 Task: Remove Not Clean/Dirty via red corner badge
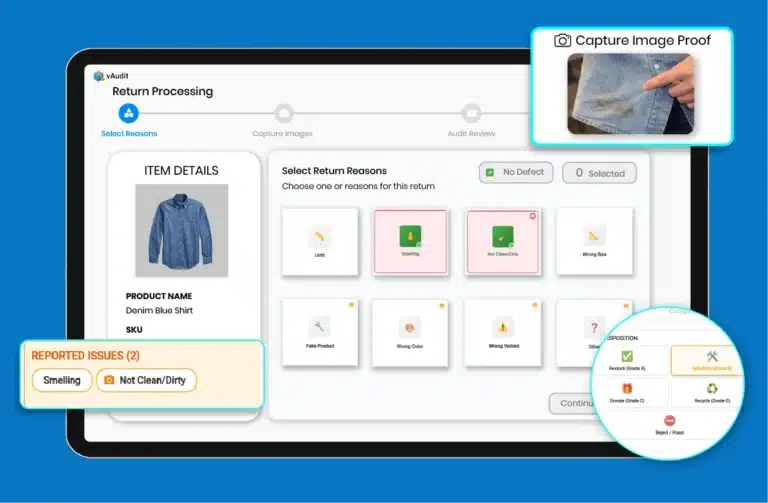pyautogui.click(x=533, y=215)
